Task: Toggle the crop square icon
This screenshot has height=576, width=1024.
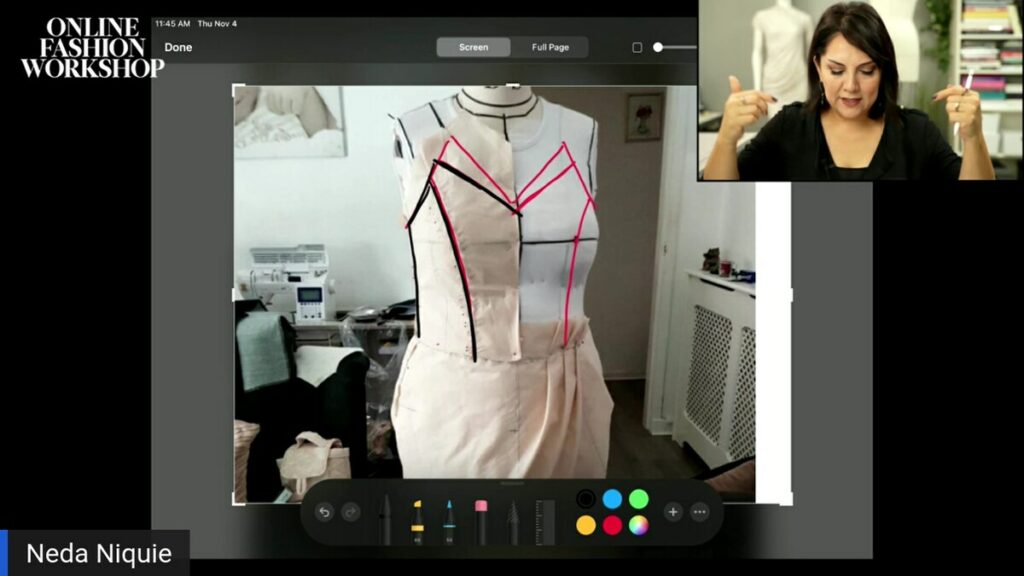Action: coord(637,48)
